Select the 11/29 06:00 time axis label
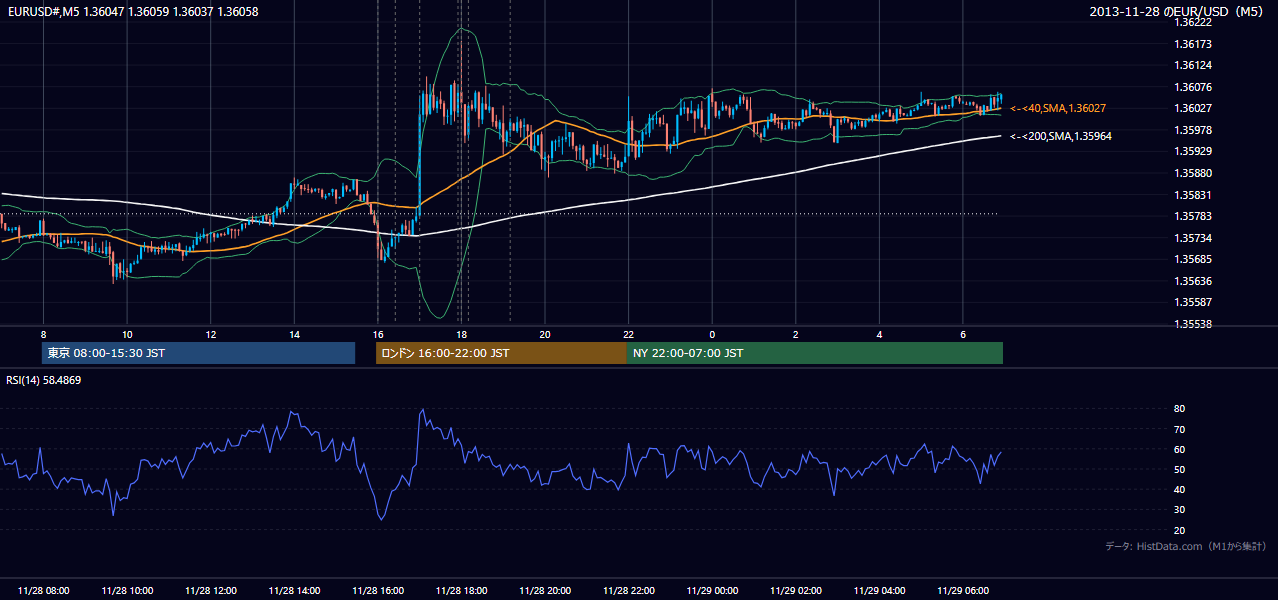Screen dimensions: 1278x600 963,591
